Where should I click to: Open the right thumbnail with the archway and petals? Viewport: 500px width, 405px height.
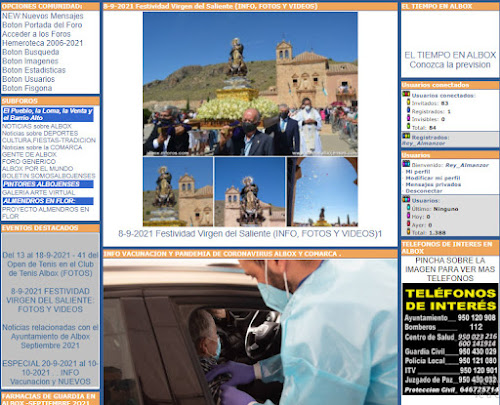click(x=322, y=192)
